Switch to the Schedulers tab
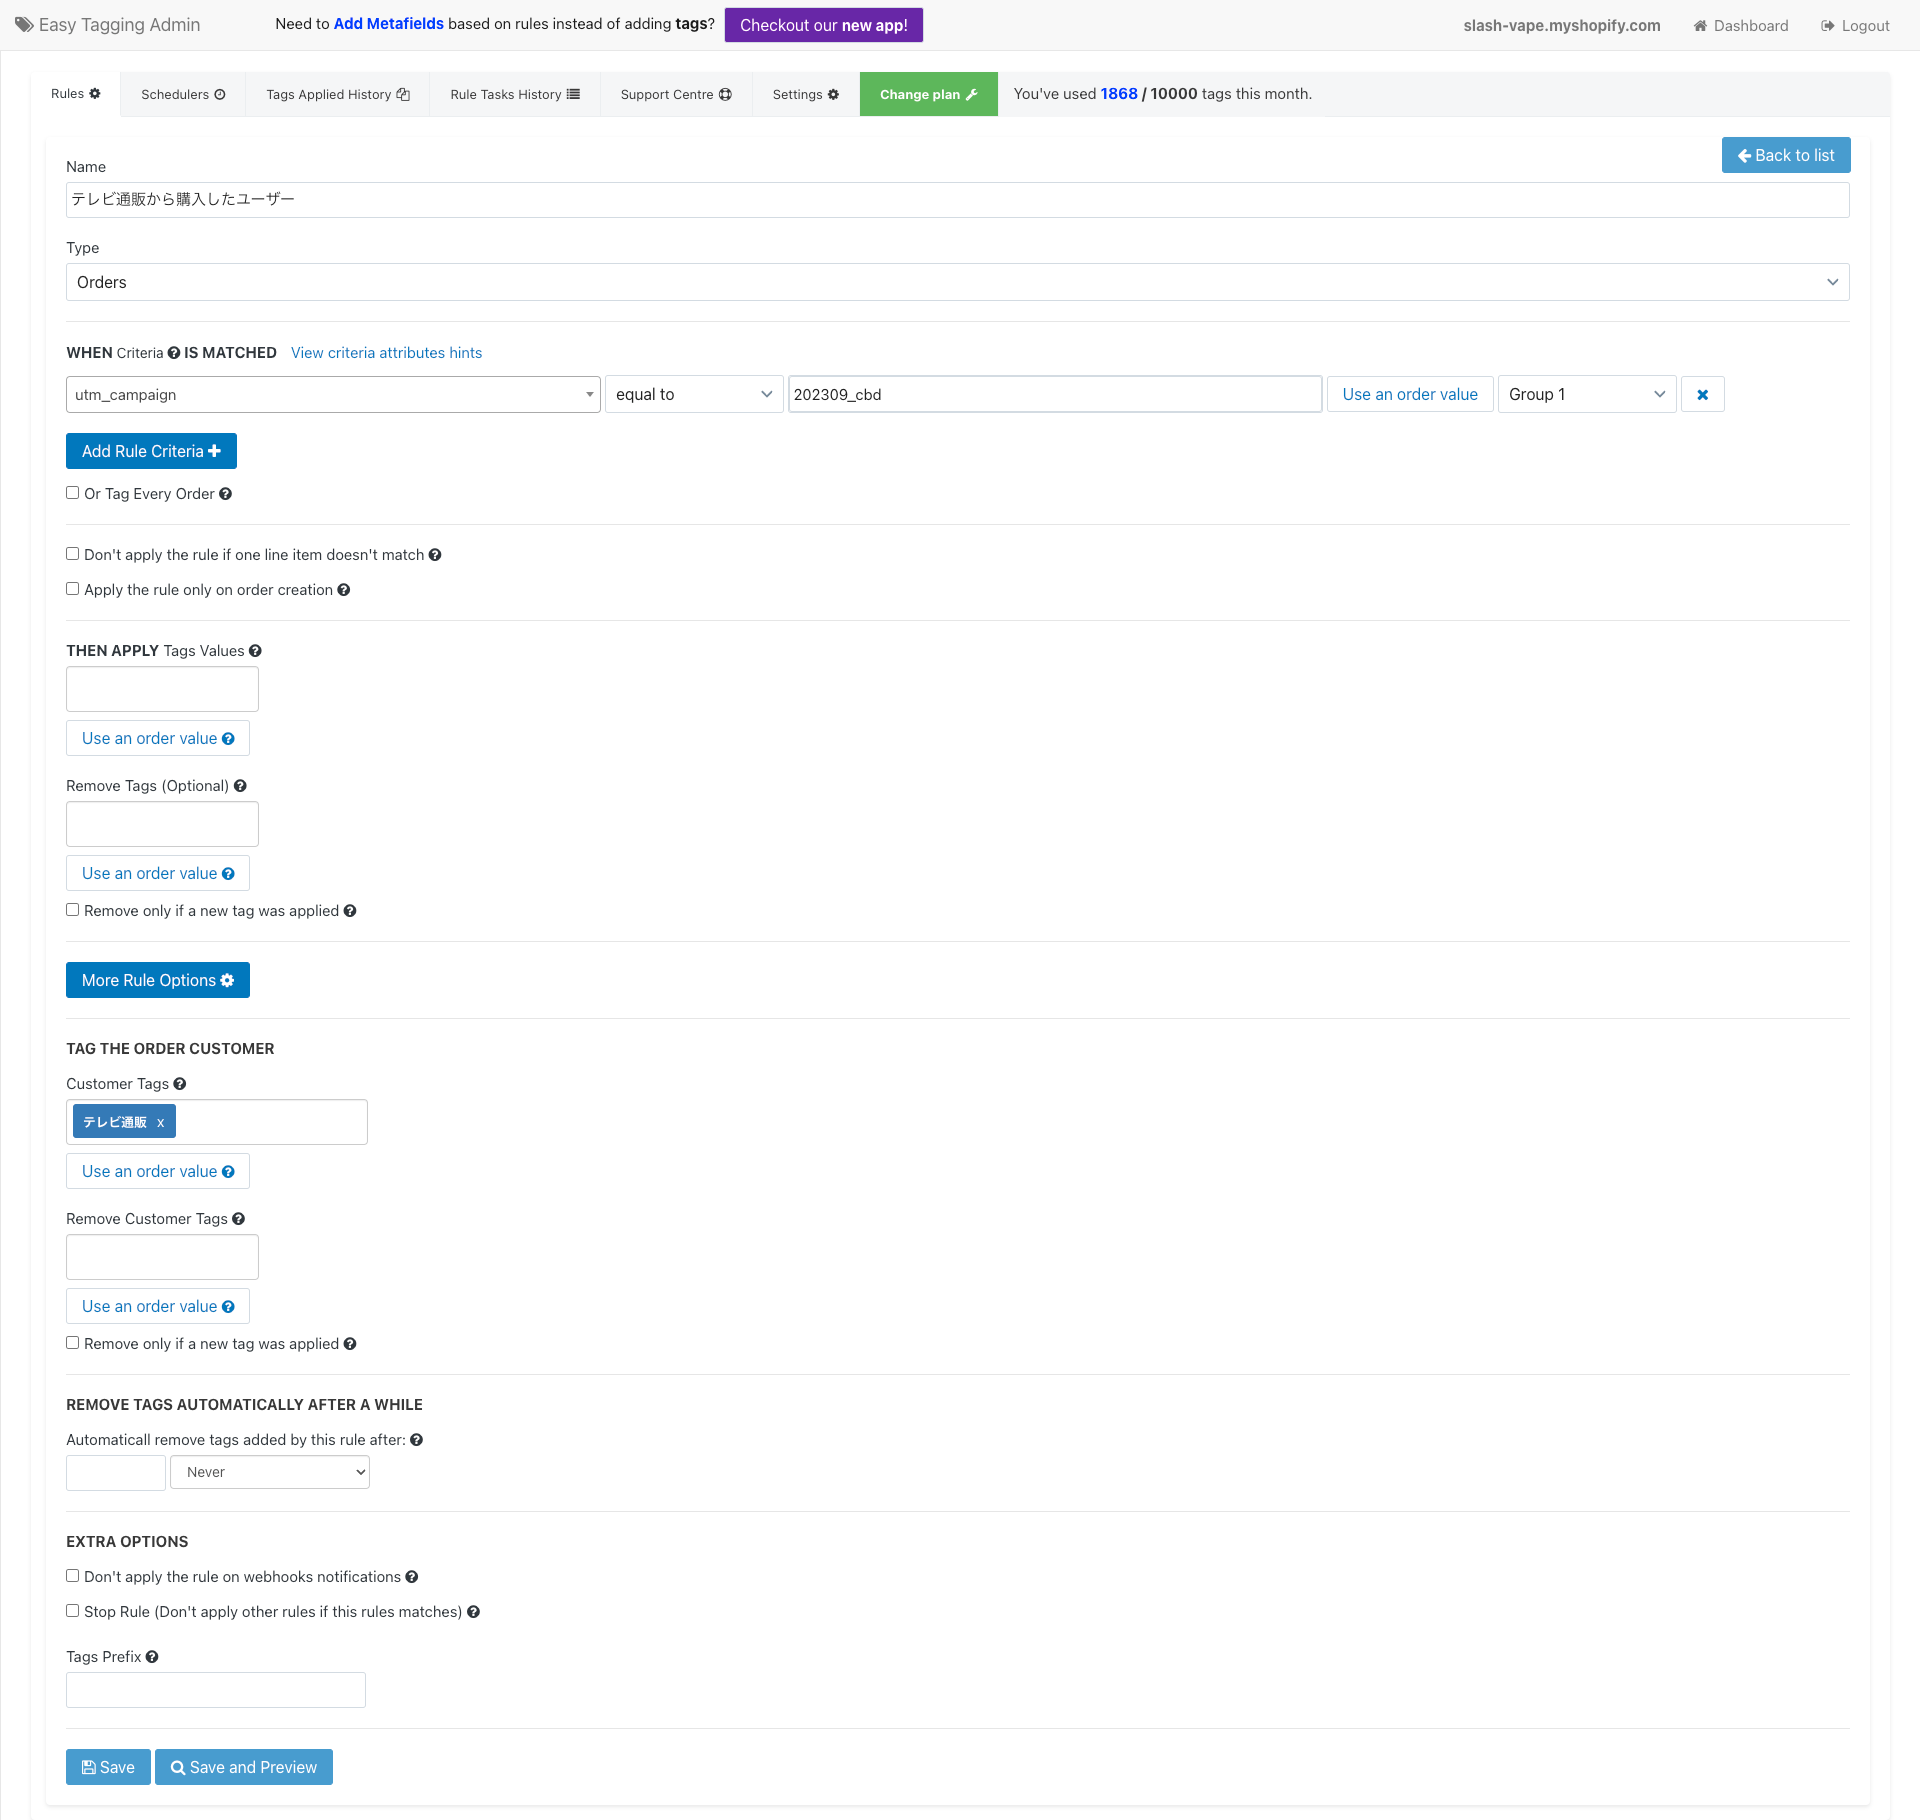 tap(183, 94)
